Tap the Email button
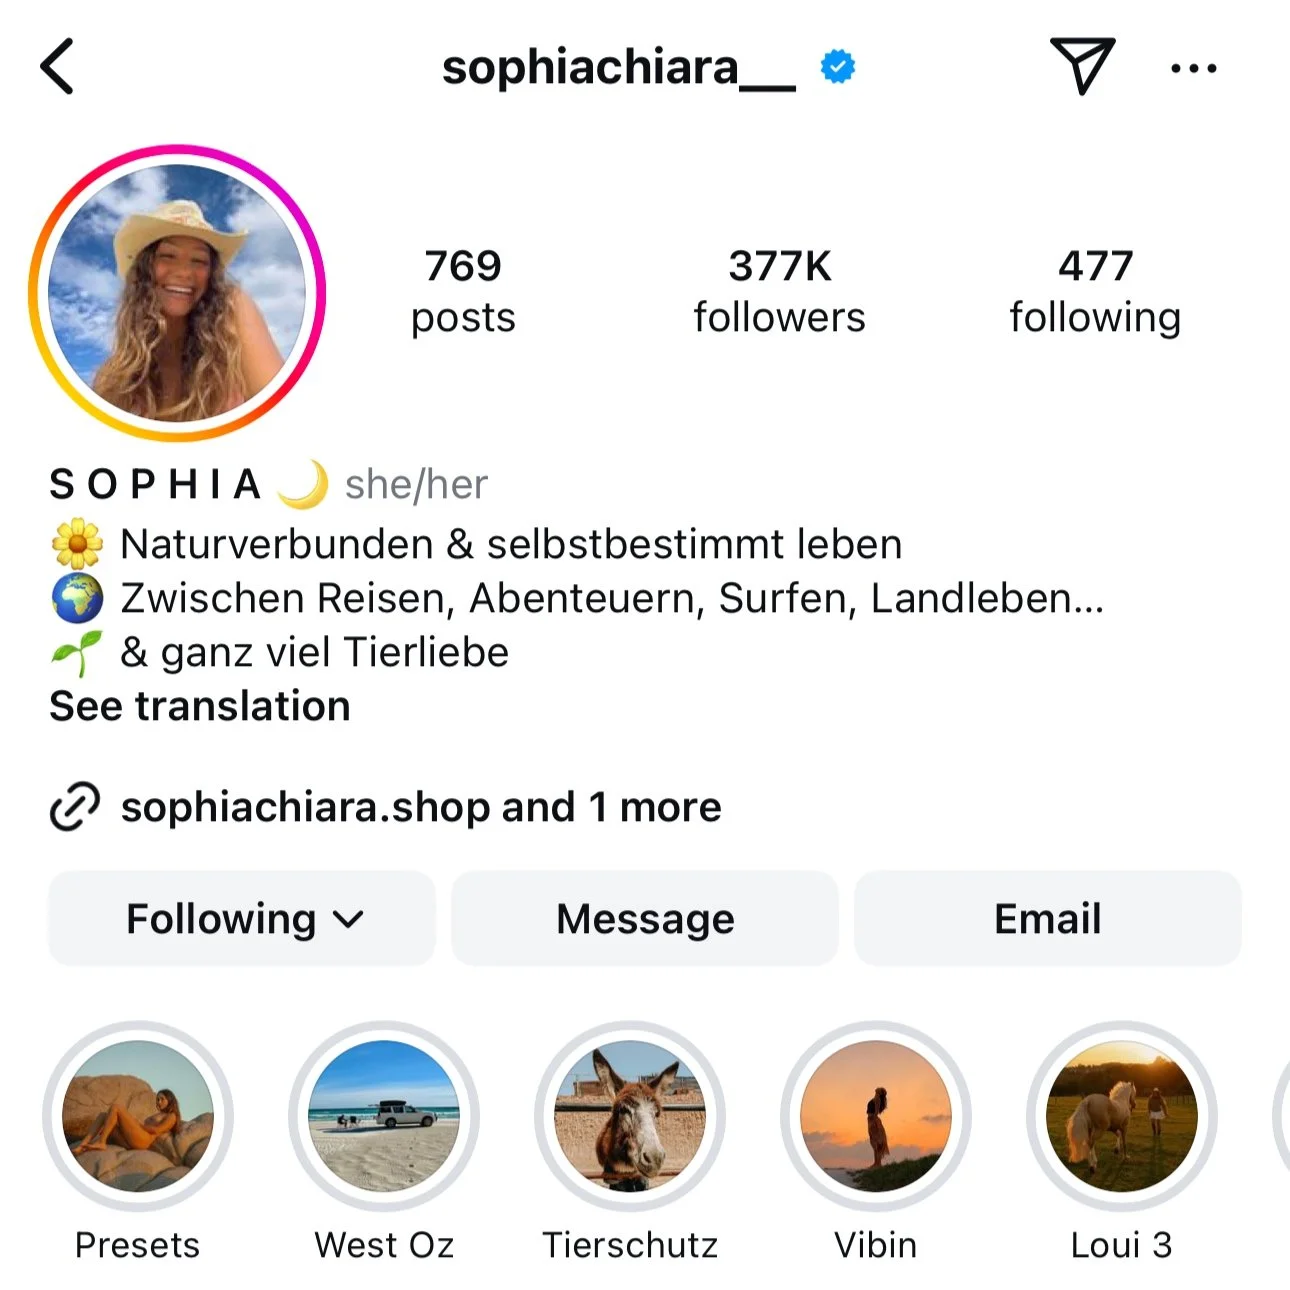The image size is (1290, 1290). point(1048,918)
